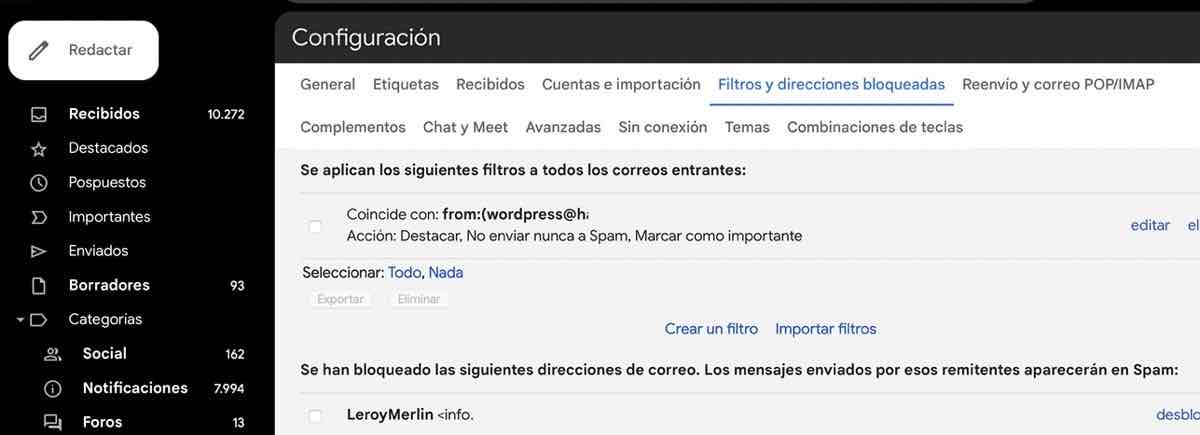Select Nada filters link
Screen dimensions: 1200x435
pyautogui.click(x=446, y=272)
